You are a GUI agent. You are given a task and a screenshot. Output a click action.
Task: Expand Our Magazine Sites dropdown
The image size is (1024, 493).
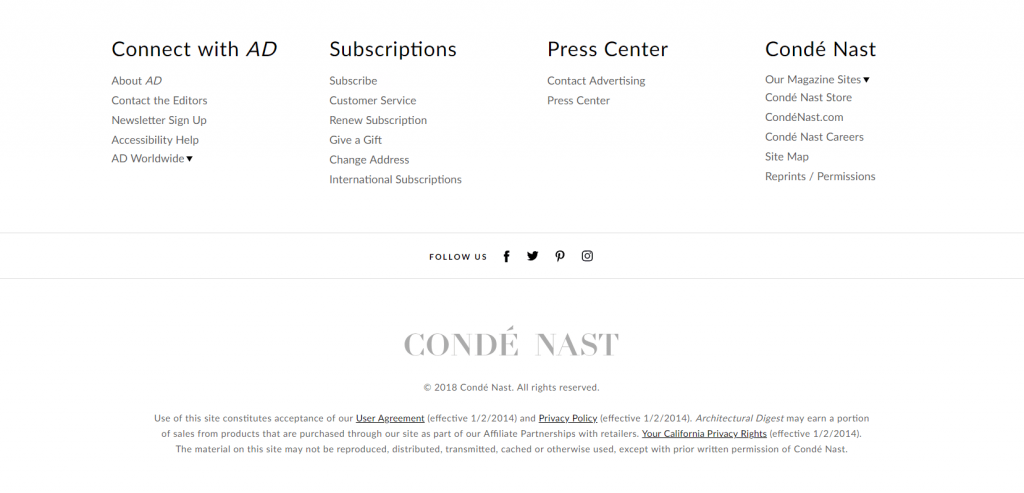pyautogui.click(x=817, y=80)
